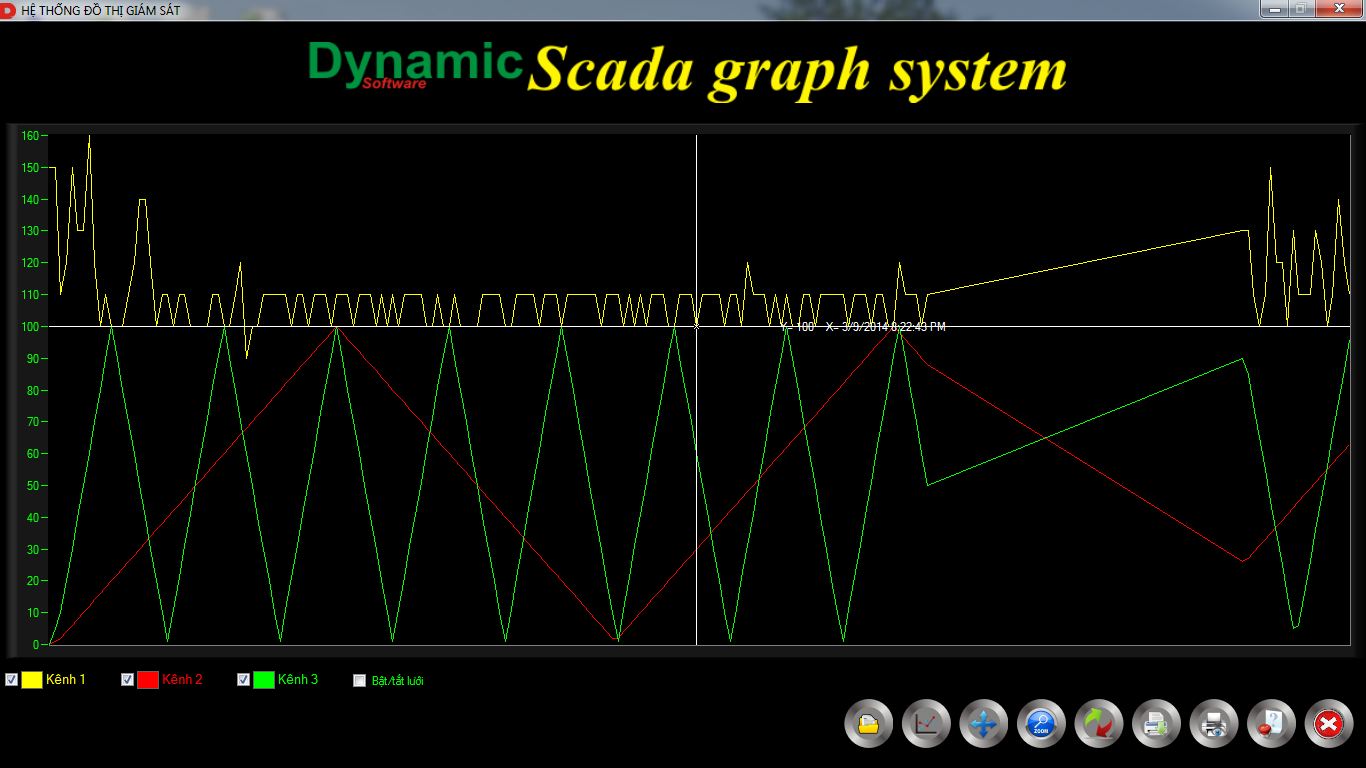1366x768 pixels.
Task: Open file with the yellow folder icon
Action: click(869, 724)
